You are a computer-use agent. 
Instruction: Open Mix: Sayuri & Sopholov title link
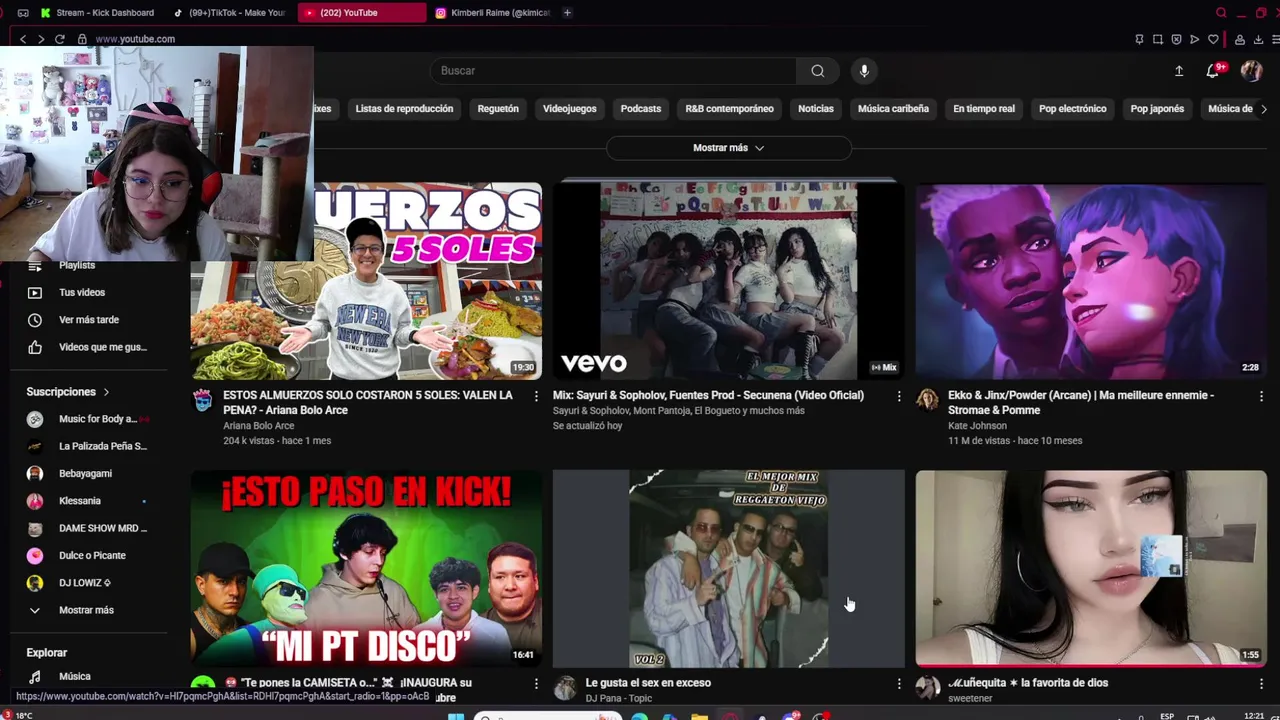coord(708,396)
